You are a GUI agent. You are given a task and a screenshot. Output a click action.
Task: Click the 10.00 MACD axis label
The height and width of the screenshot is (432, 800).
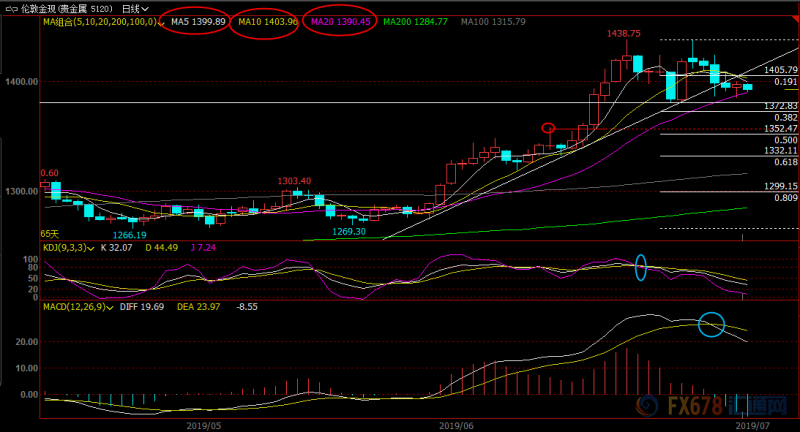pos(27,368)
